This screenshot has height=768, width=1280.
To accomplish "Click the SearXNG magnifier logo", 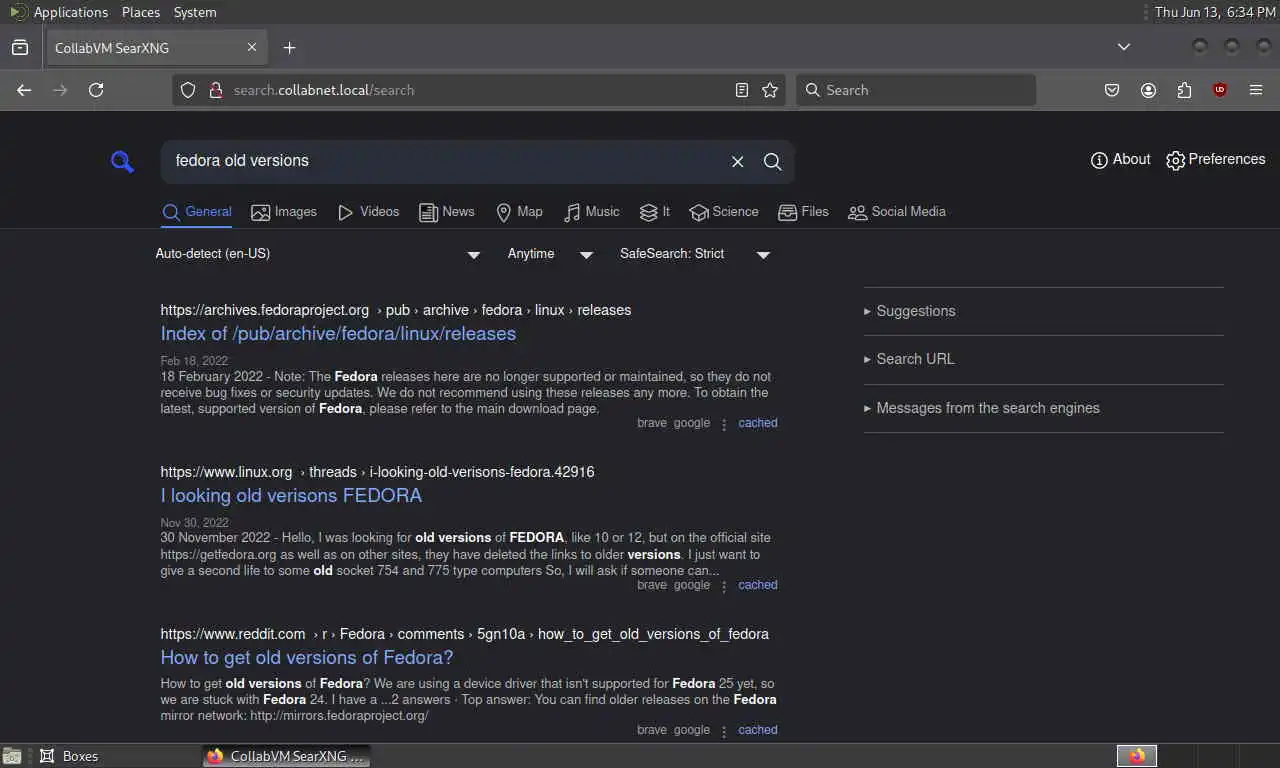I will [122, 161].
